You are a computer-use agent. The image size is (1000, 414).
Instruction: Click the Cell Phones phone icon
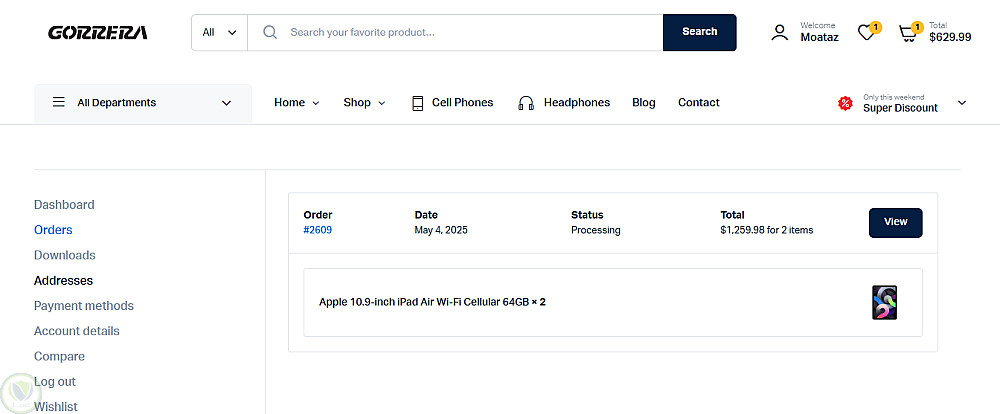pos(418,103)
